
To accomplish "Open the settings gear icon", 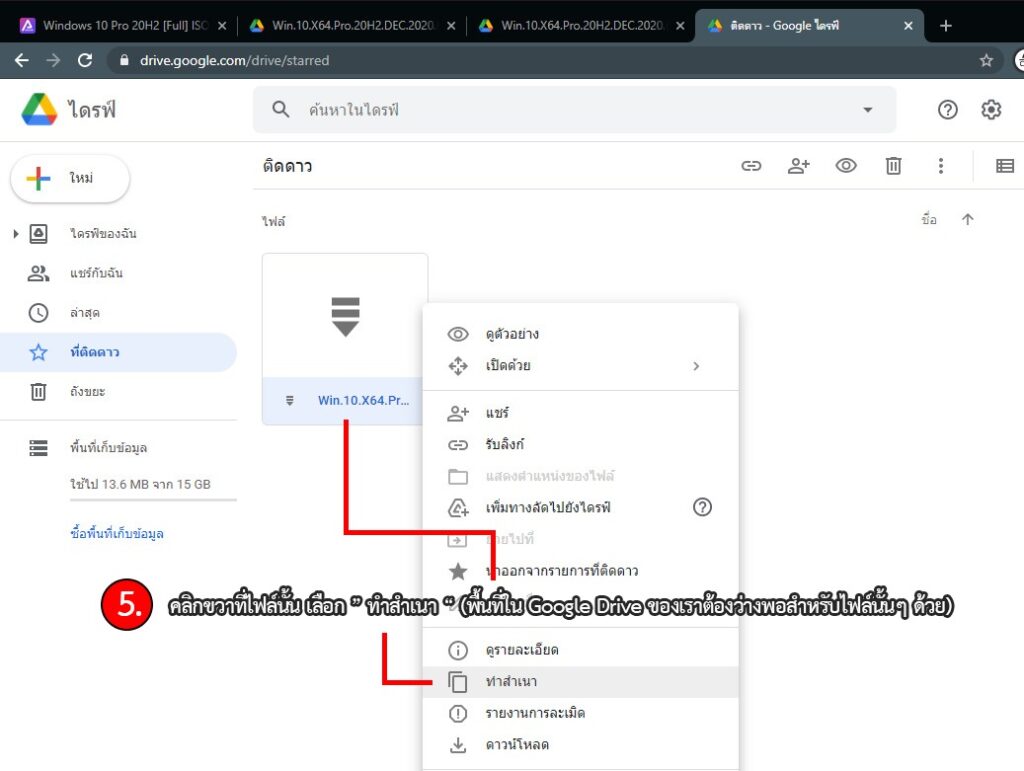I will coord(991,110).
